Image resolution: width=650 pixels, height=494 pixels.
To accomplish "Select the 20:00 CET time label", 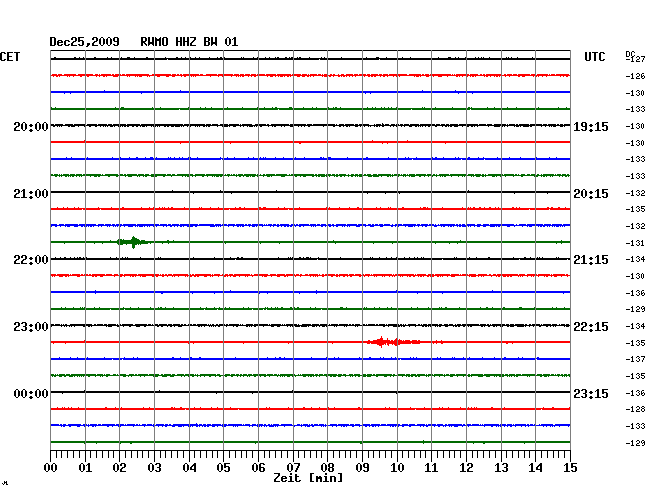I will coord(31,127).
